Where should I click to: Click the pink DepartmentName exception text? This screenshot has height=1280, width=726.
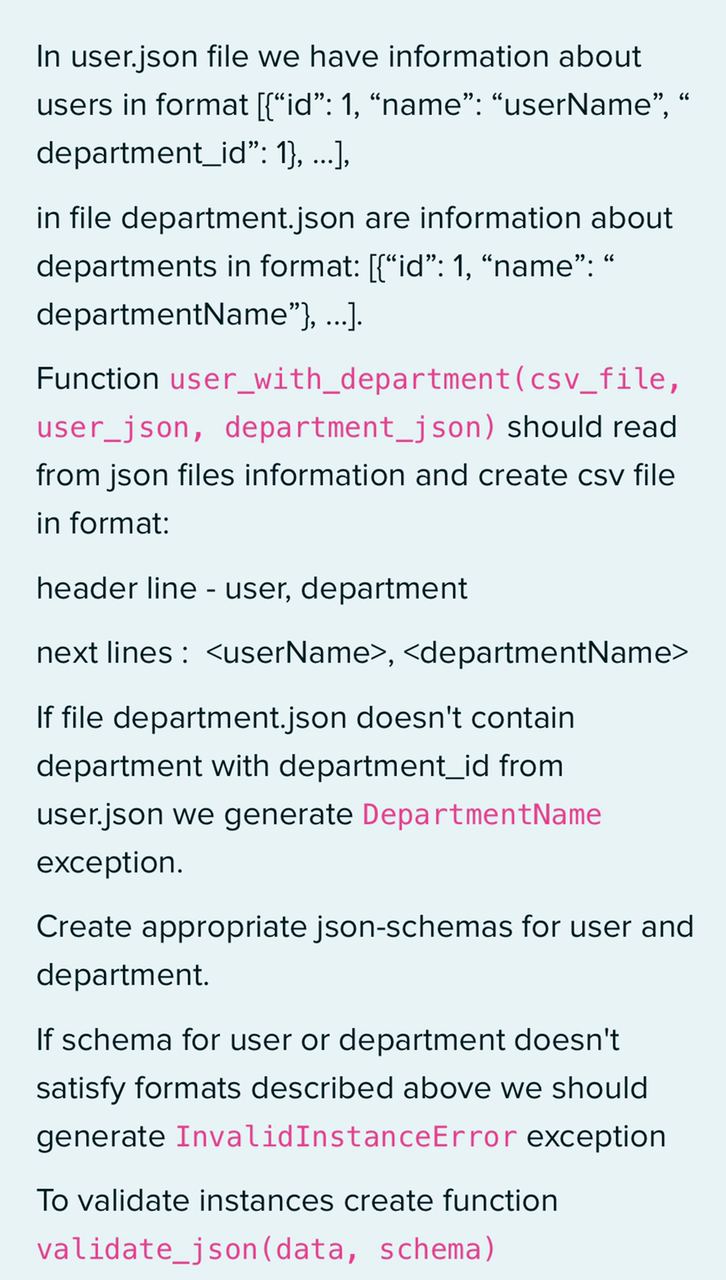[x=482, y=815]
